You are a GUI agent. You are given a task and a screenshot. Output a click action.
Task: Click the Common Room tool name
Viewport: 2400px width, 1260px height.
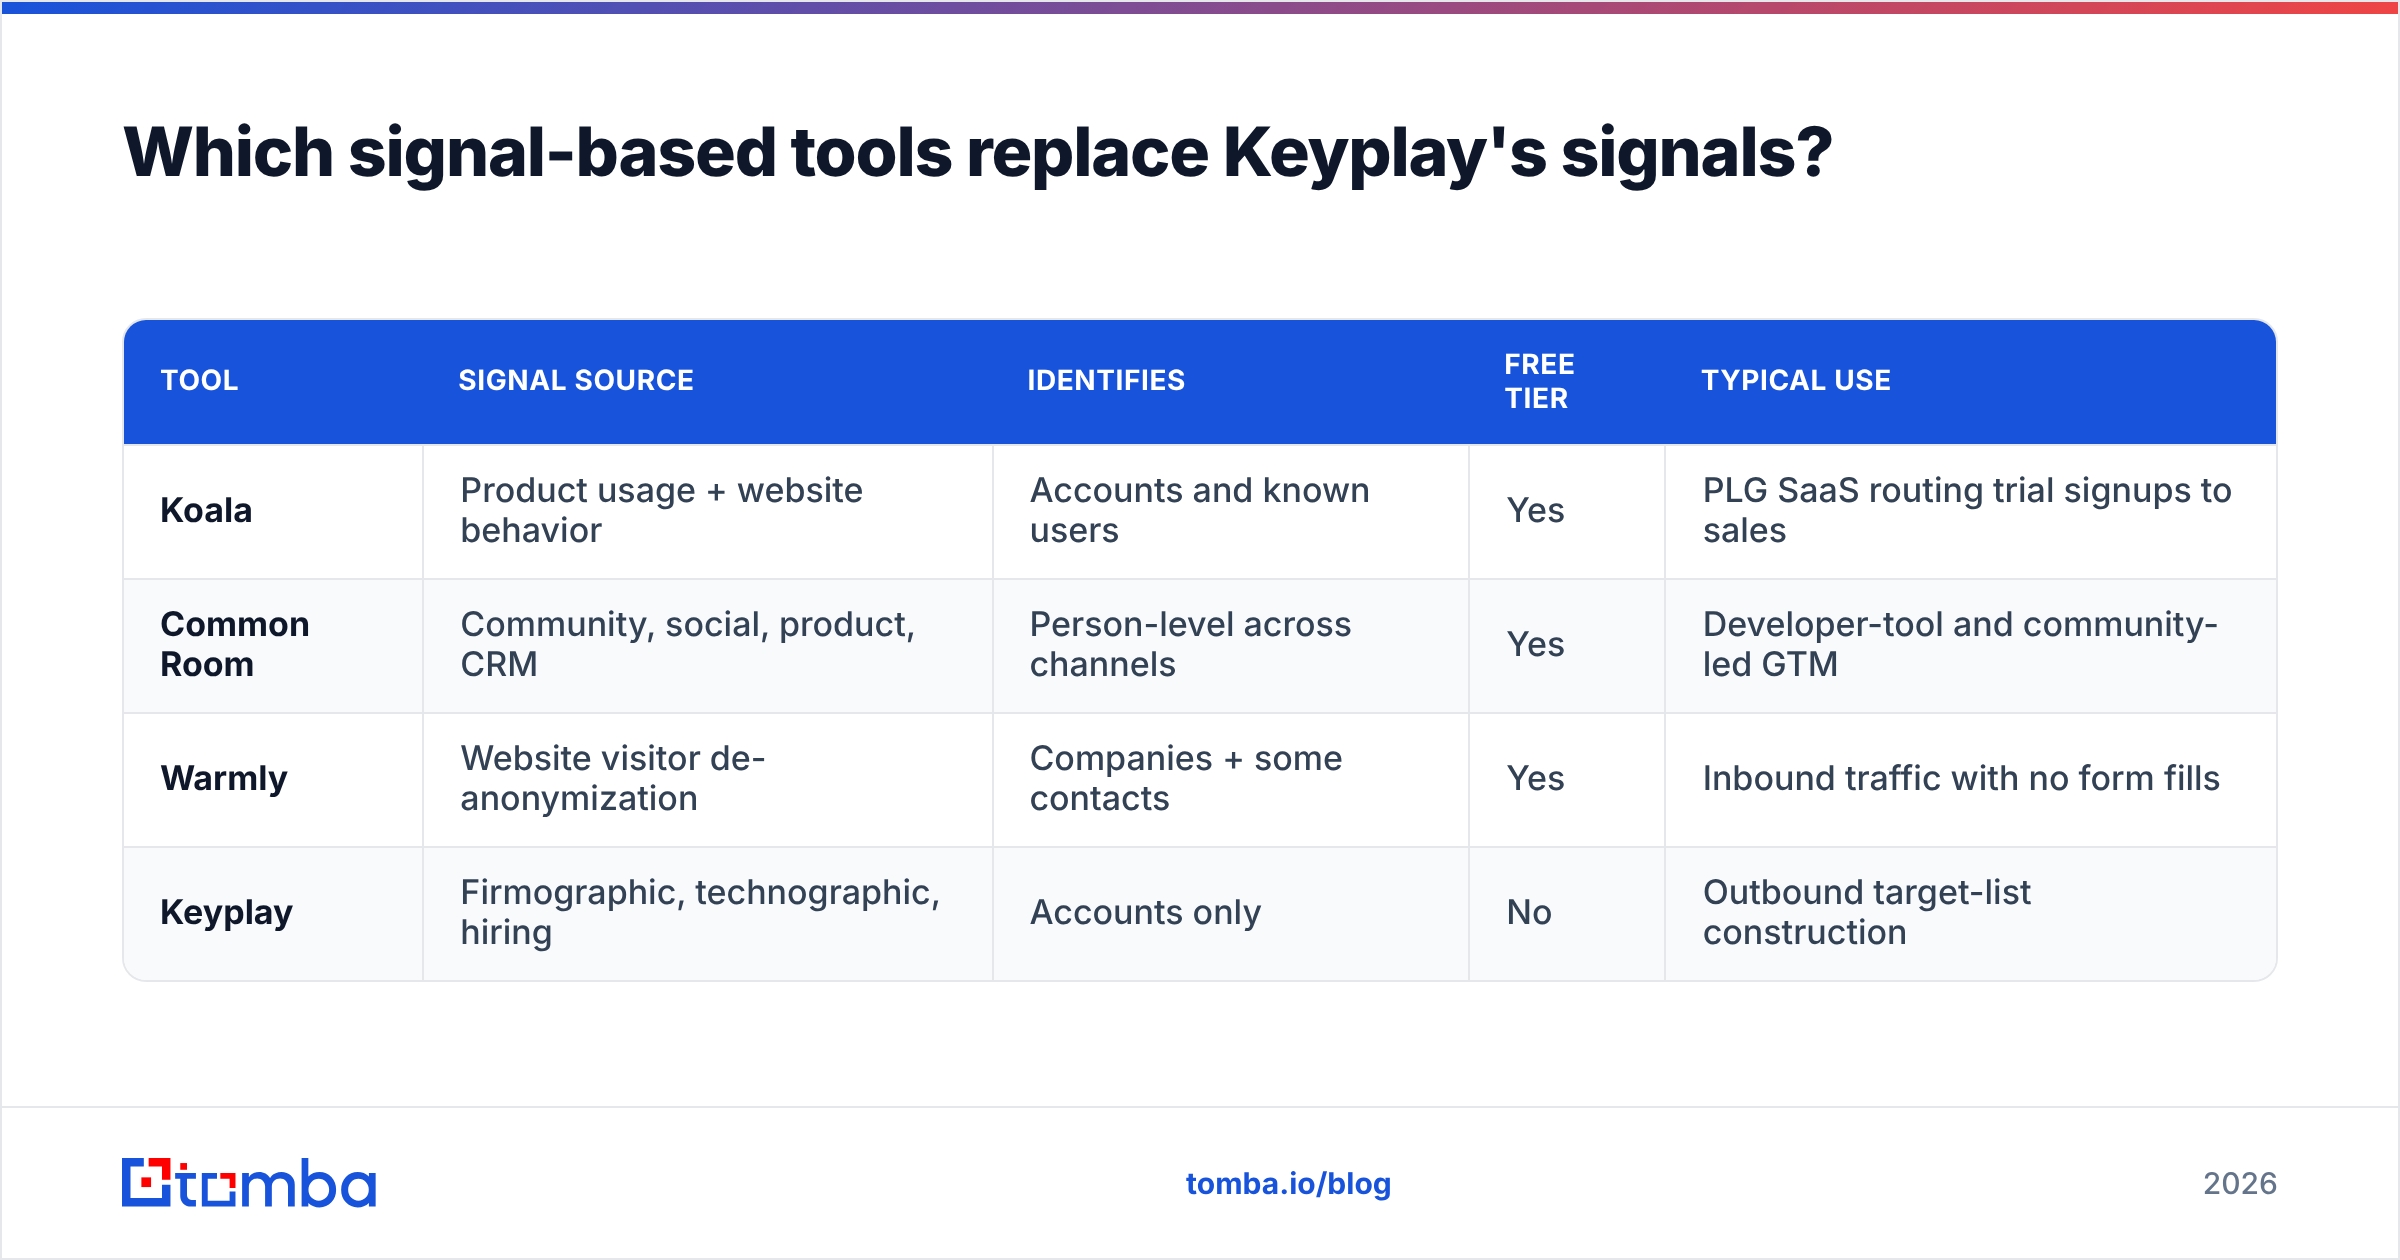coord(235,644)
